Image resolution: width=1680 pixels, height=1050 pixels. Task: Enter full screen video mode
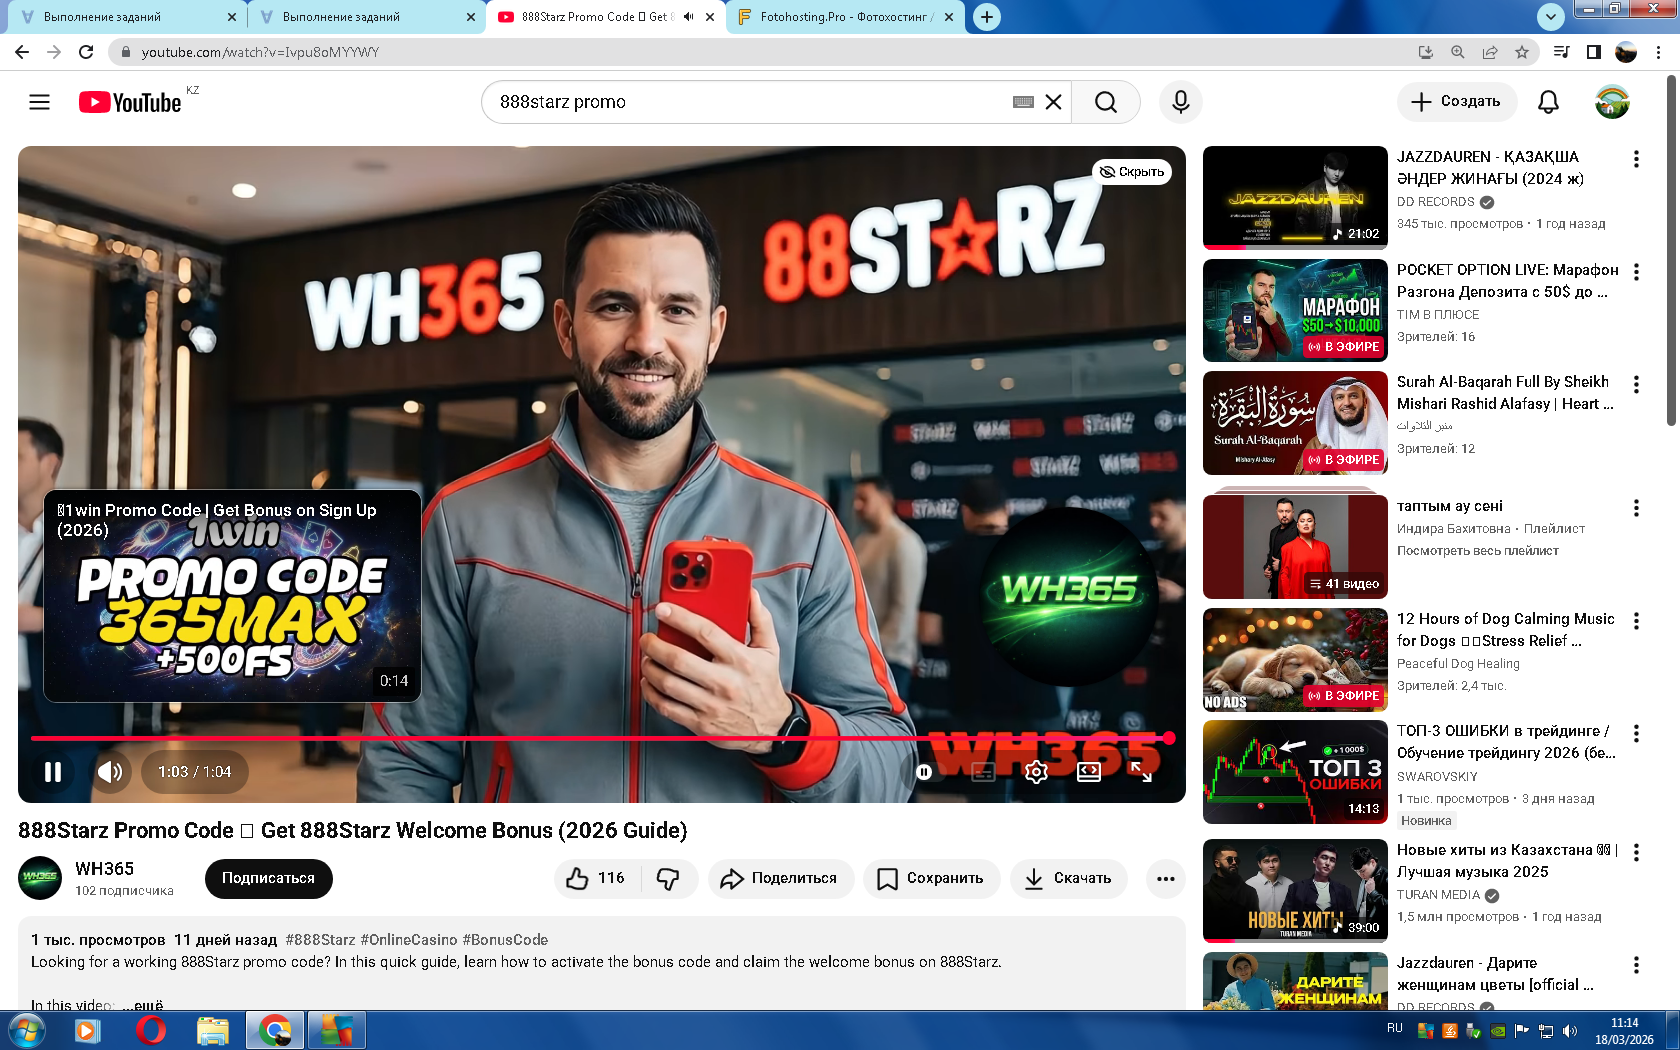1141,772
